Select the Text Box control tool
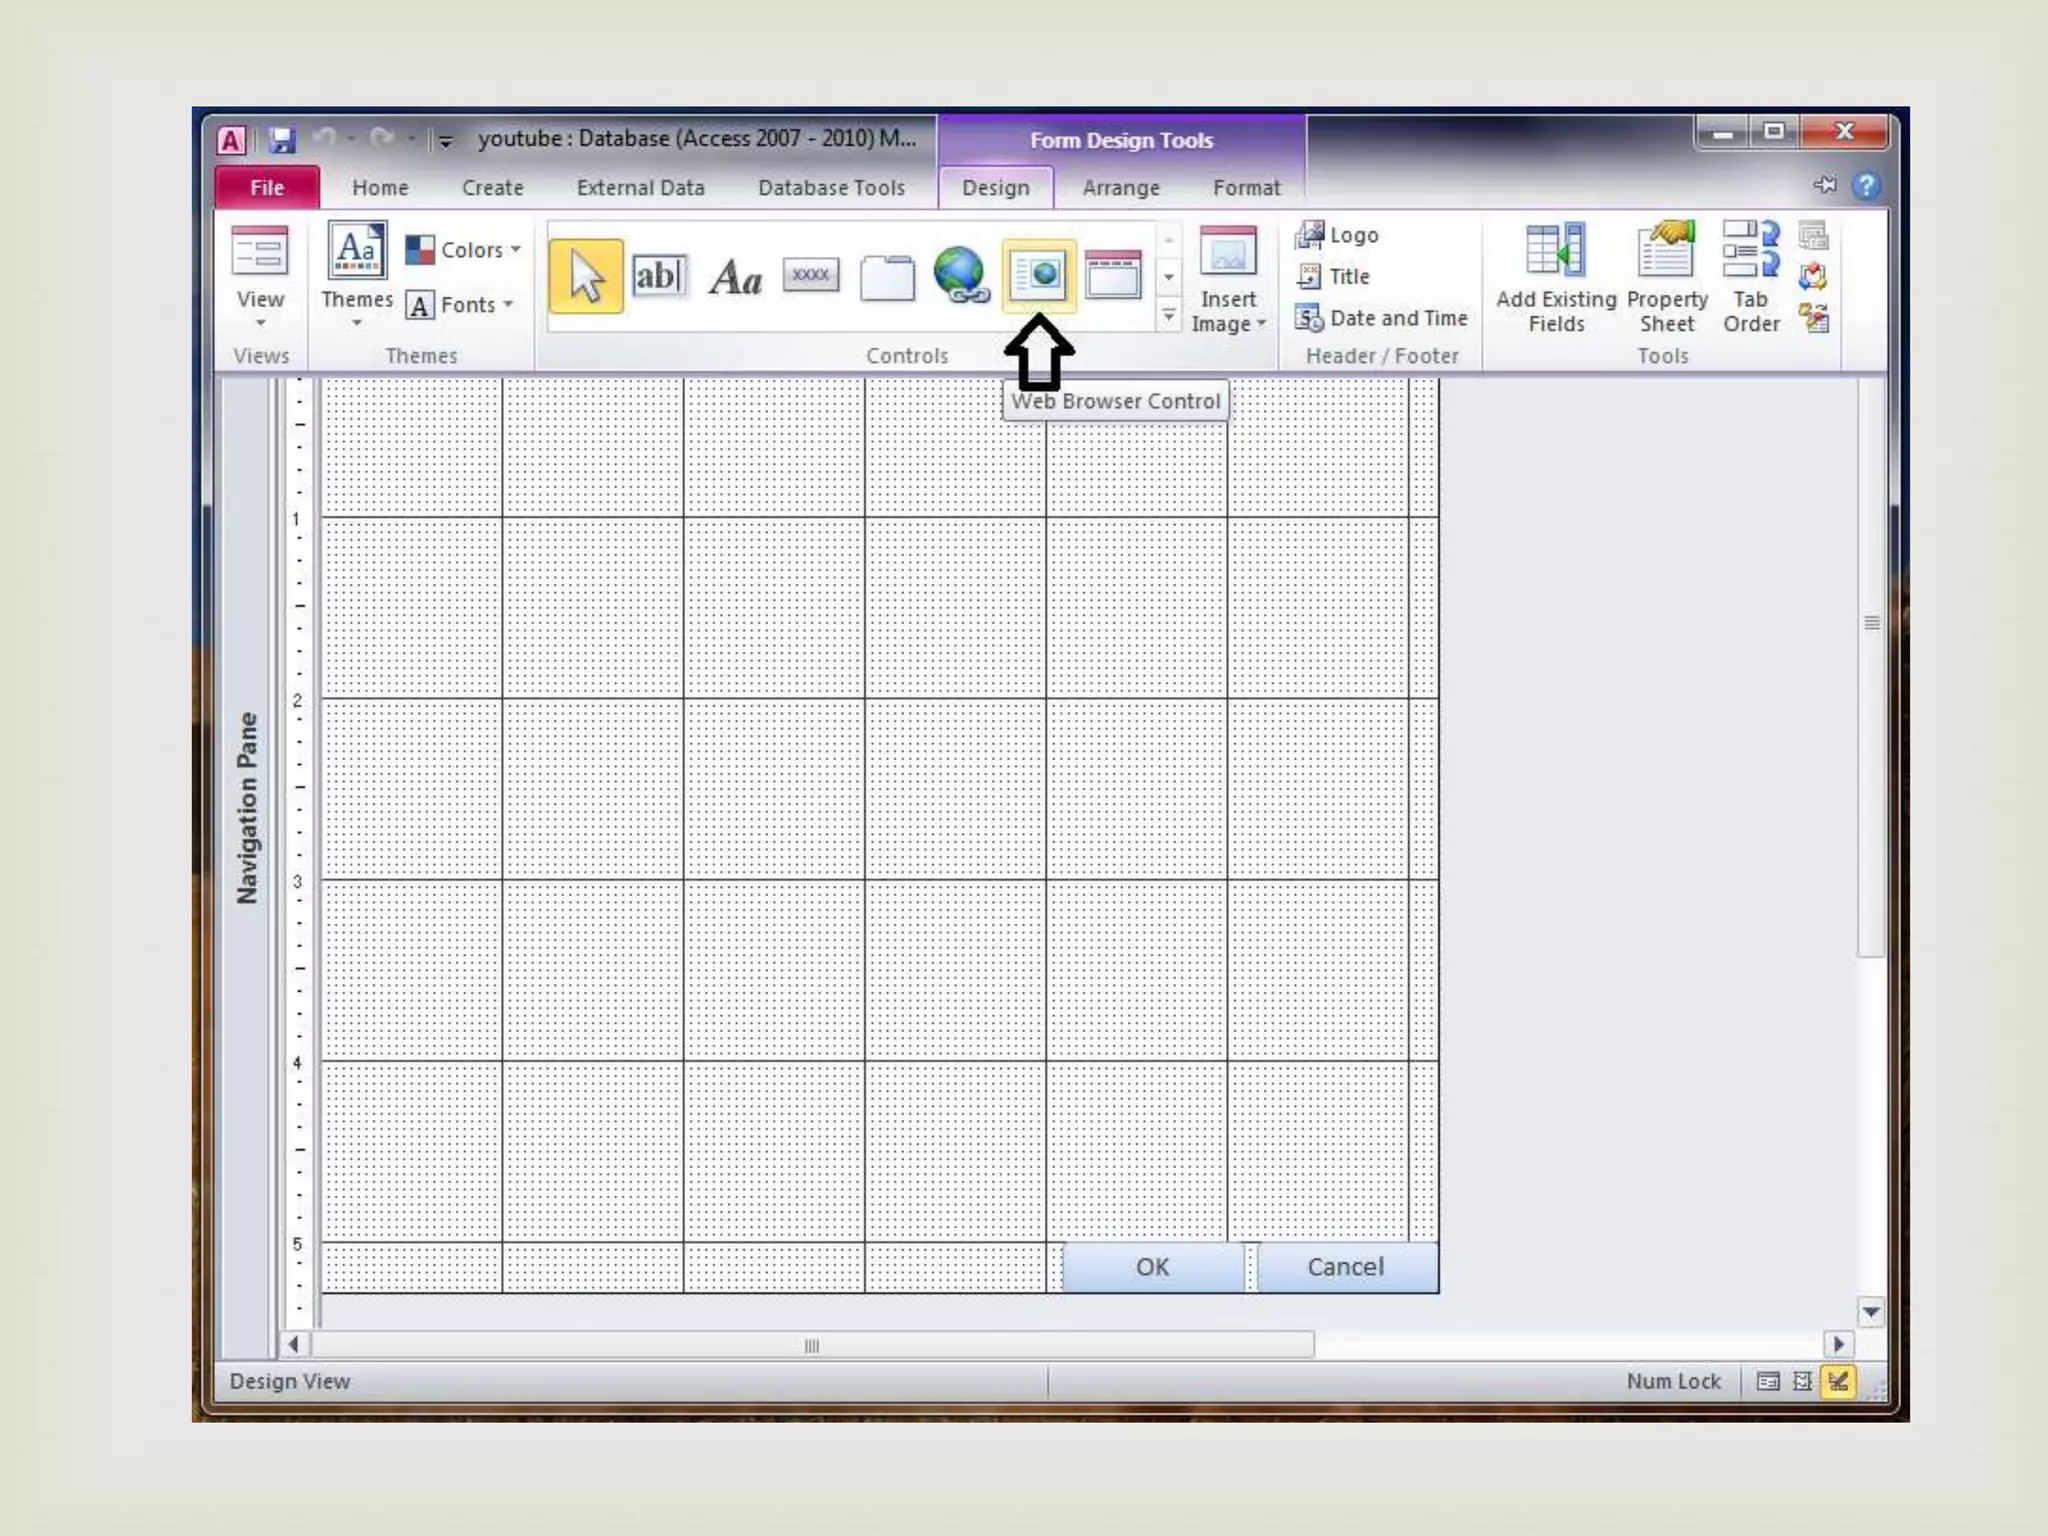 (x=658, y=276)
